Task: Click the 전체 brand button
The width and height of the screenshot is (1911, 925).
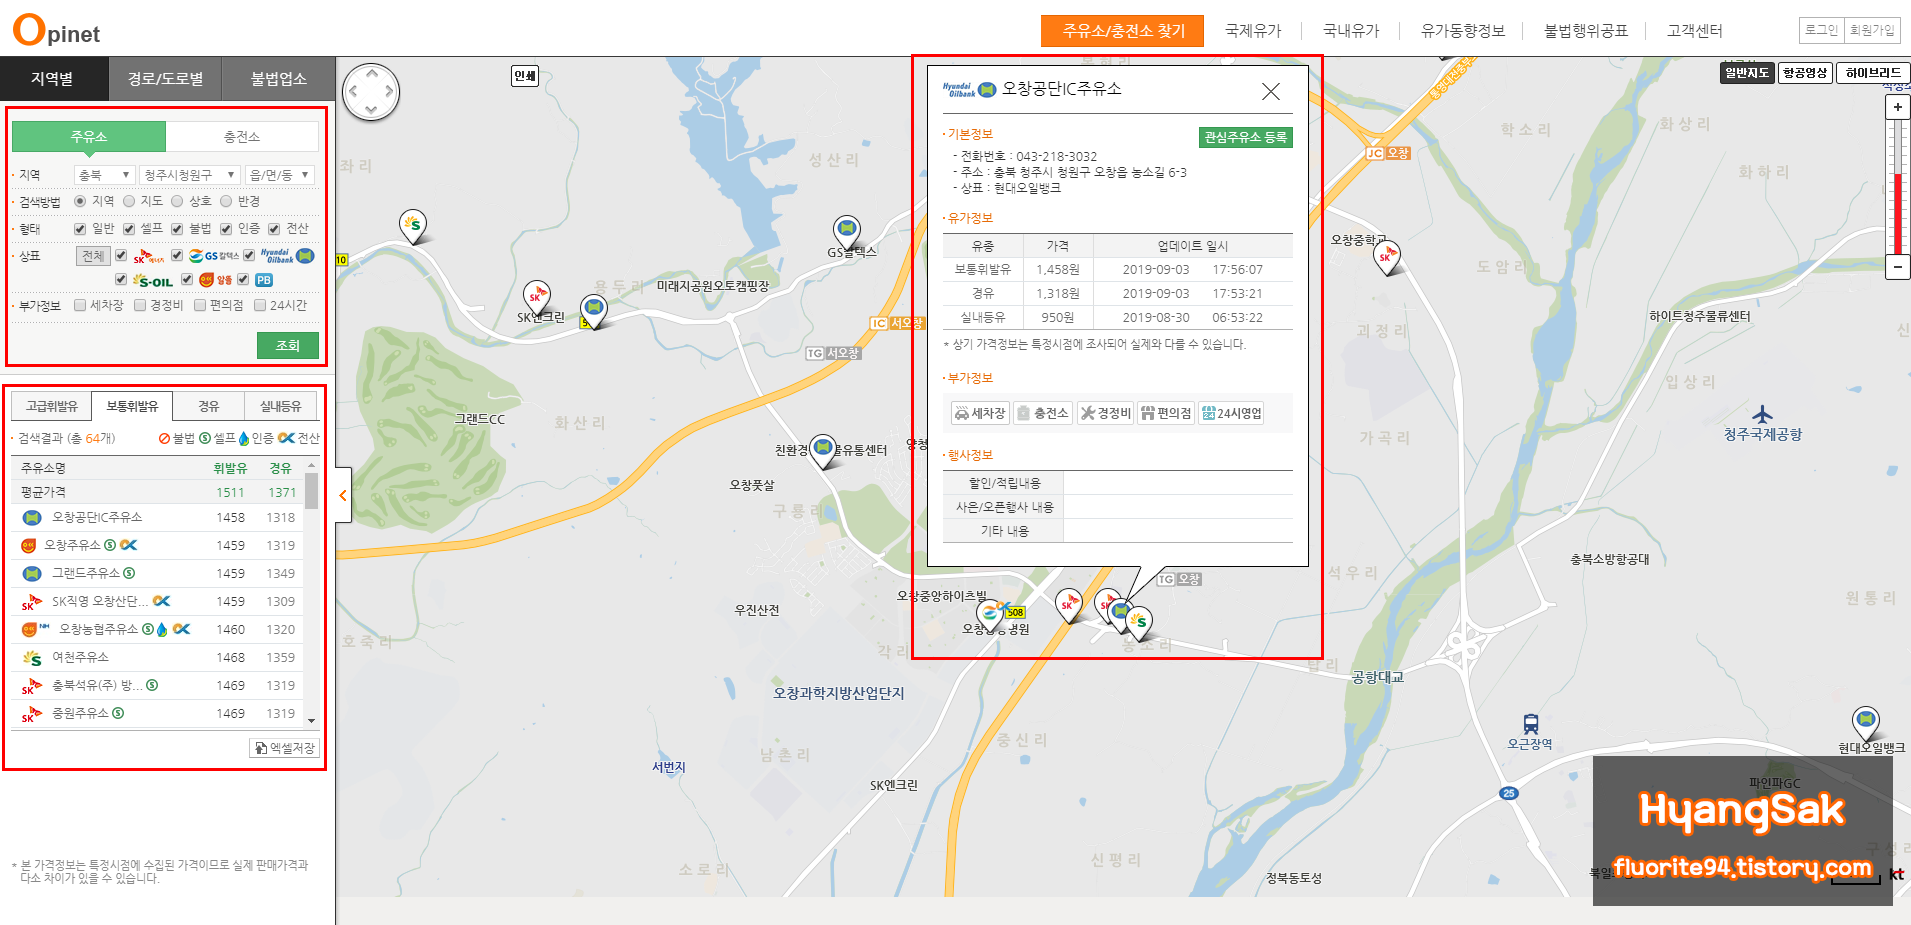Action: 93,256
